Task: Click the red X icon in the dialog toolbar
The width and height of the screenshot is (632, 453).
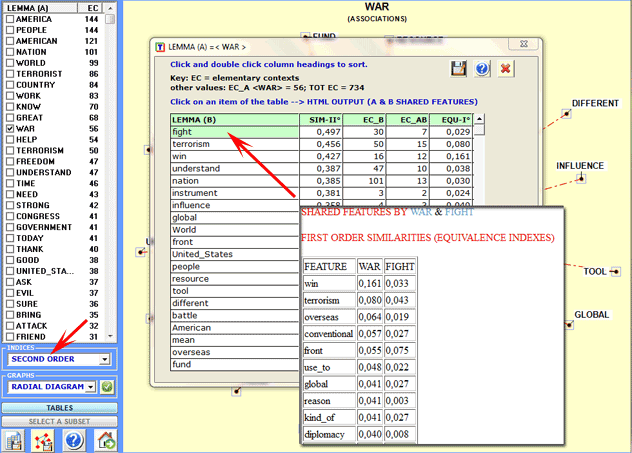Action: click(505, 69)
